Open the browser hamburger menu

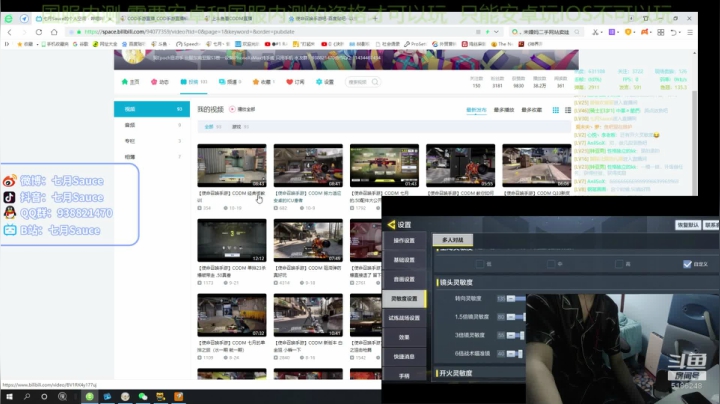[690, 32]
